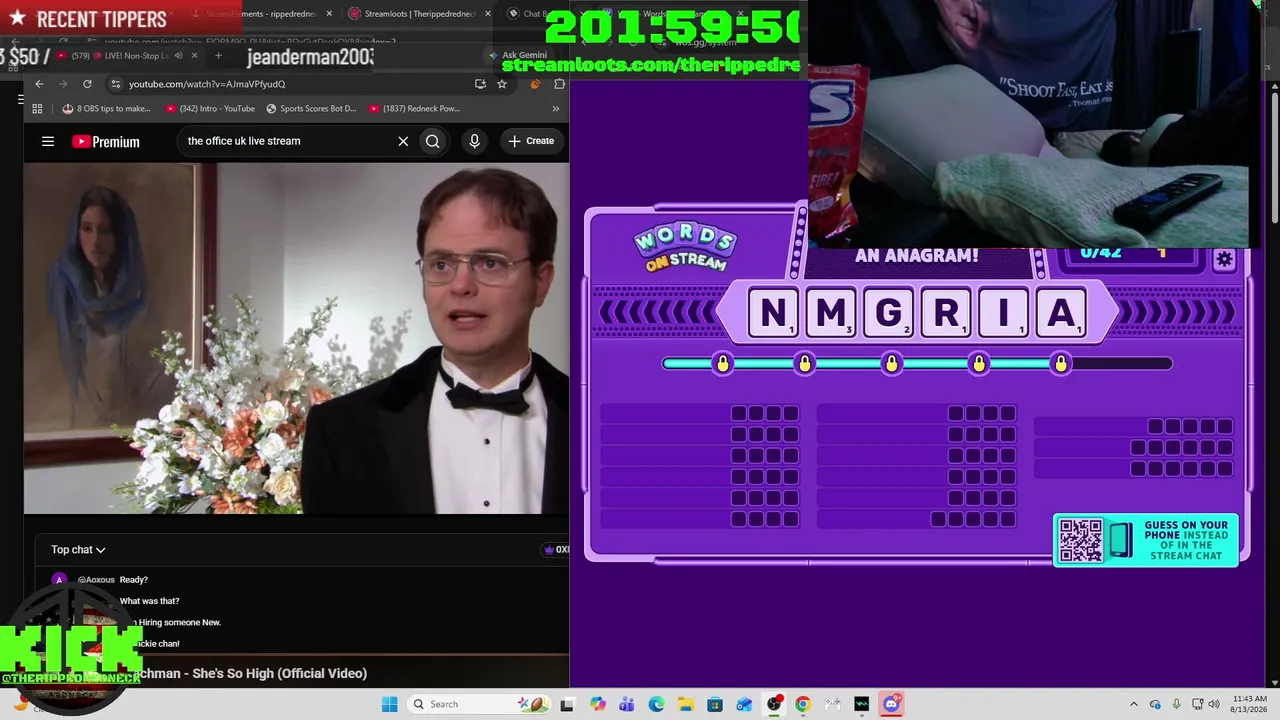Open '8 OBS tips to make...' bookmark
1280x720 pixels.
[x=106, y=109]
